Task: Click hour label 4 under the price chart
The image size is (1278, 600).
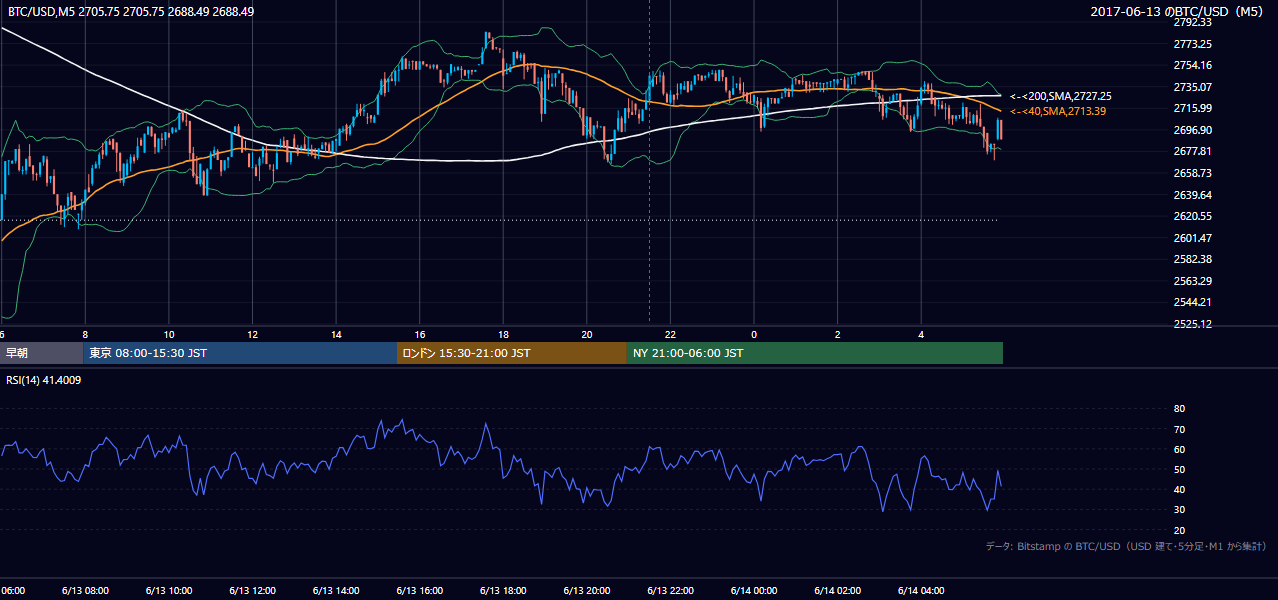Action: click(x=921, y=334)
